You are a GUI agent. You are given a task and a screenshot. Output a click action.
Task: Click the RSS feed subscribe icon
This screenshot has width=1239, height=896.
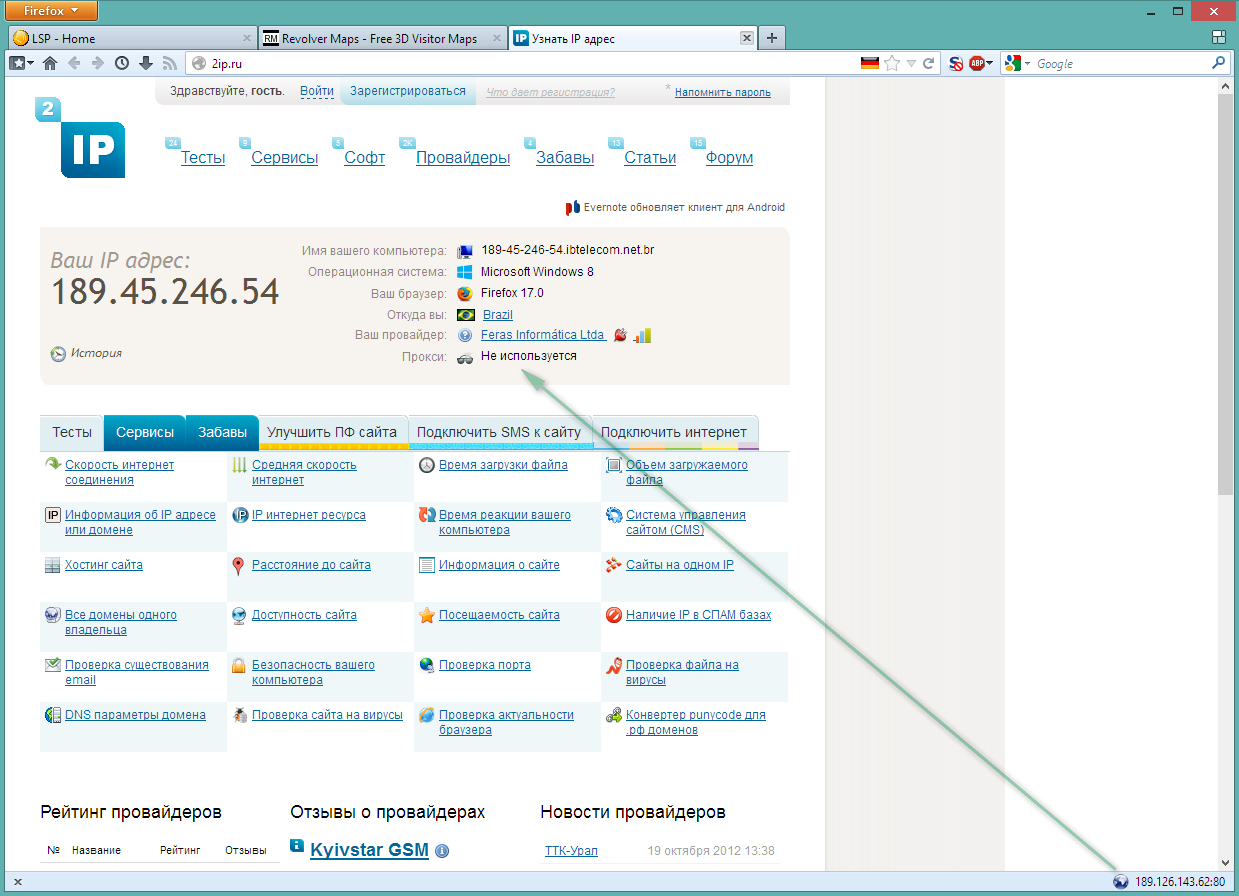[169, 63]
